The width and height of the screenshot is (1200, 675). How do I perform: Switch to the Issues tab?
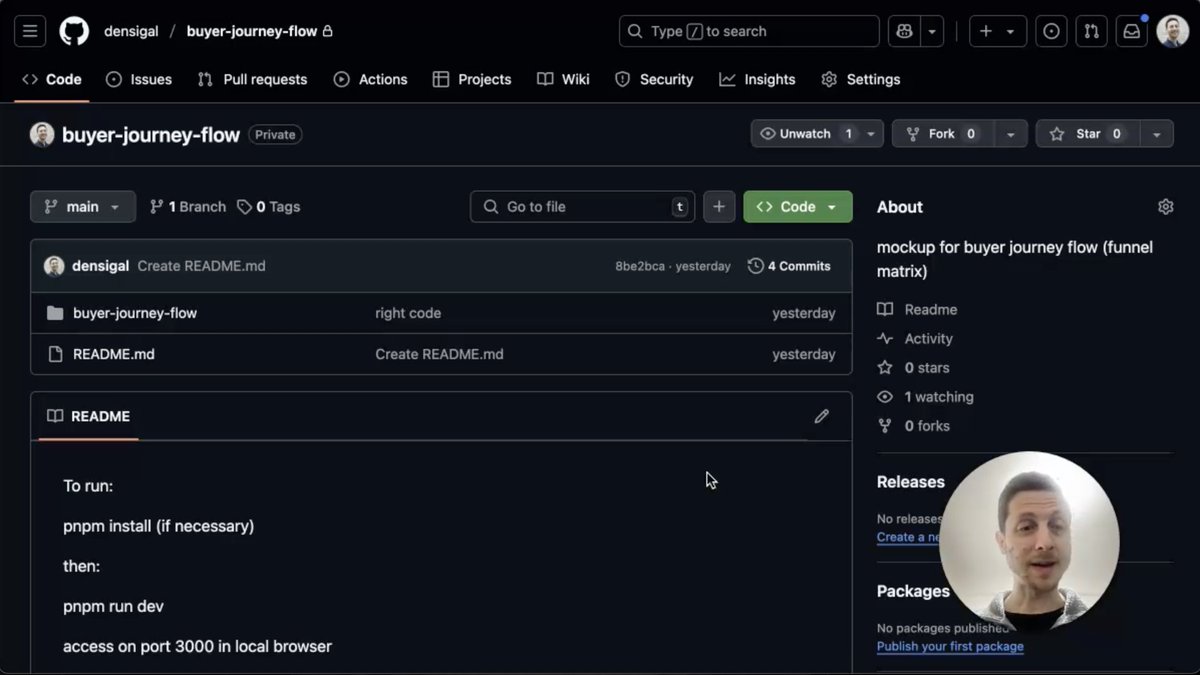pos(139,79)
